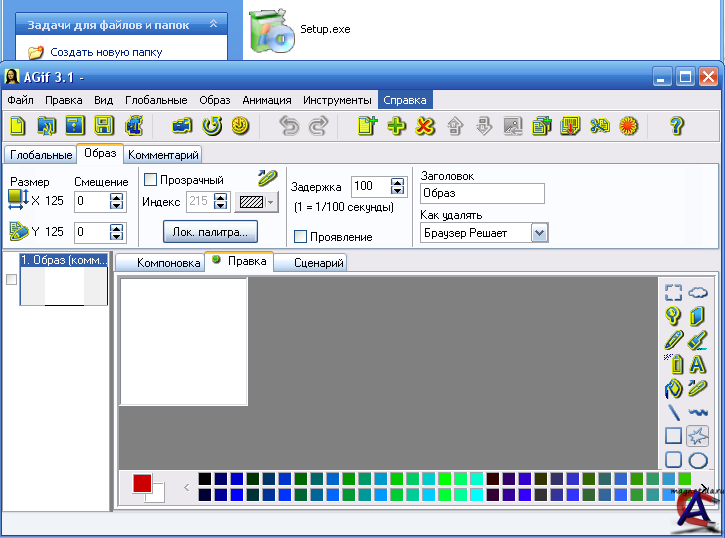Open the Как удалять dropdown

click(x=540, y=233)
